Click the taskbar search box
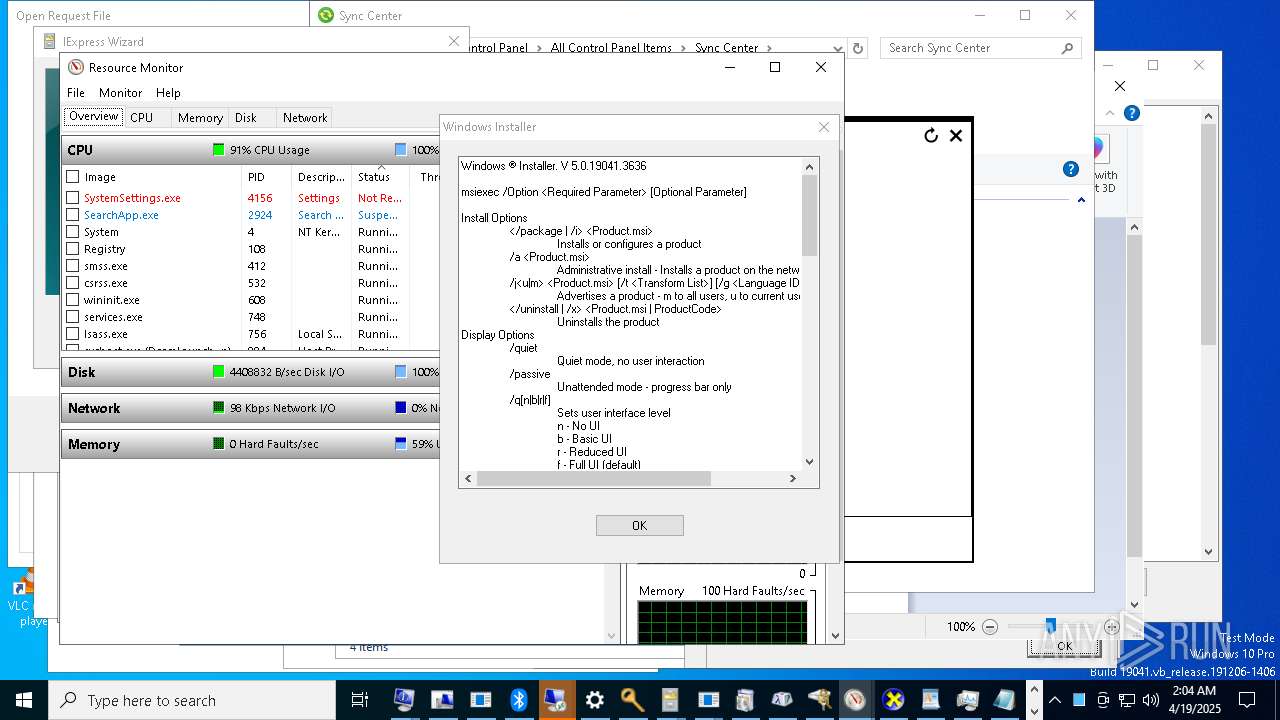 pyautogui.click(x=192, y=700)
